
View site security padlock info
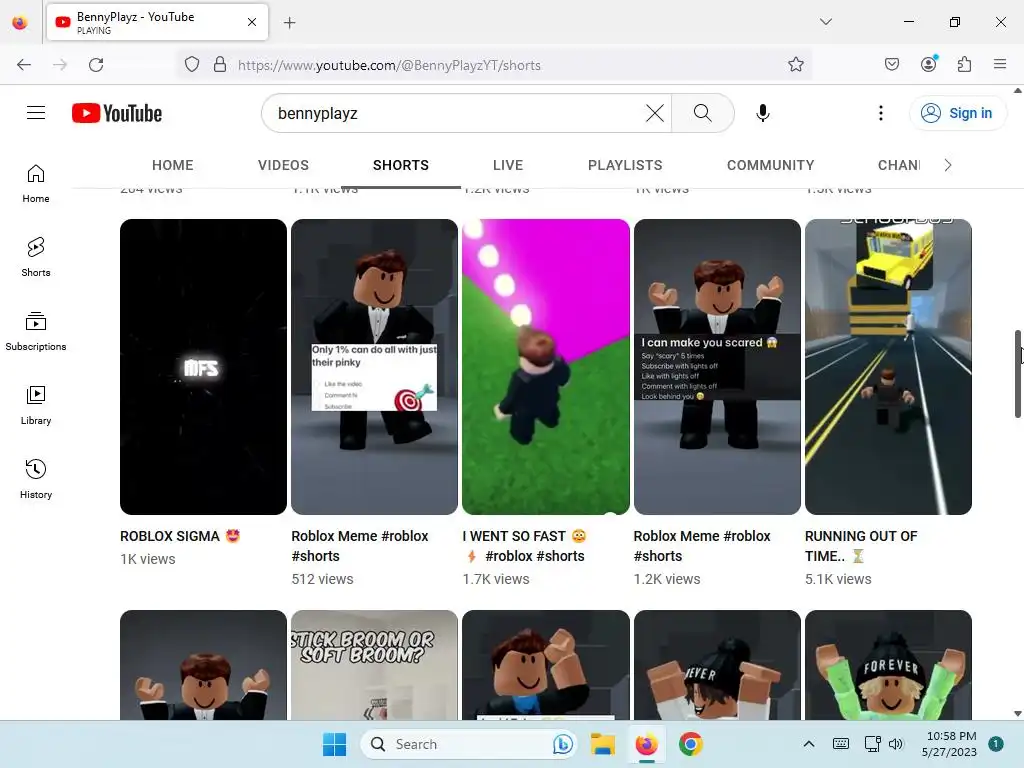click(220, 65)
